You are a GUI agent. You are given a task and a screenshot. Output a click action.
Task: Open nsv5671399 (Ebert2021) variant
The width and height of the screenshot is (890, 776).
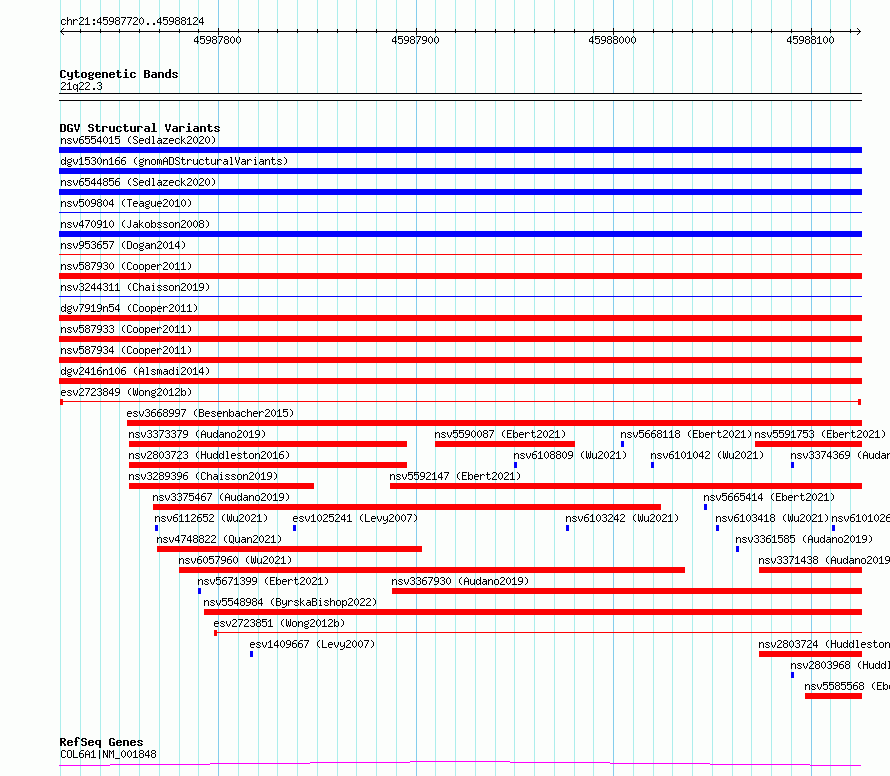coord(263,581)
